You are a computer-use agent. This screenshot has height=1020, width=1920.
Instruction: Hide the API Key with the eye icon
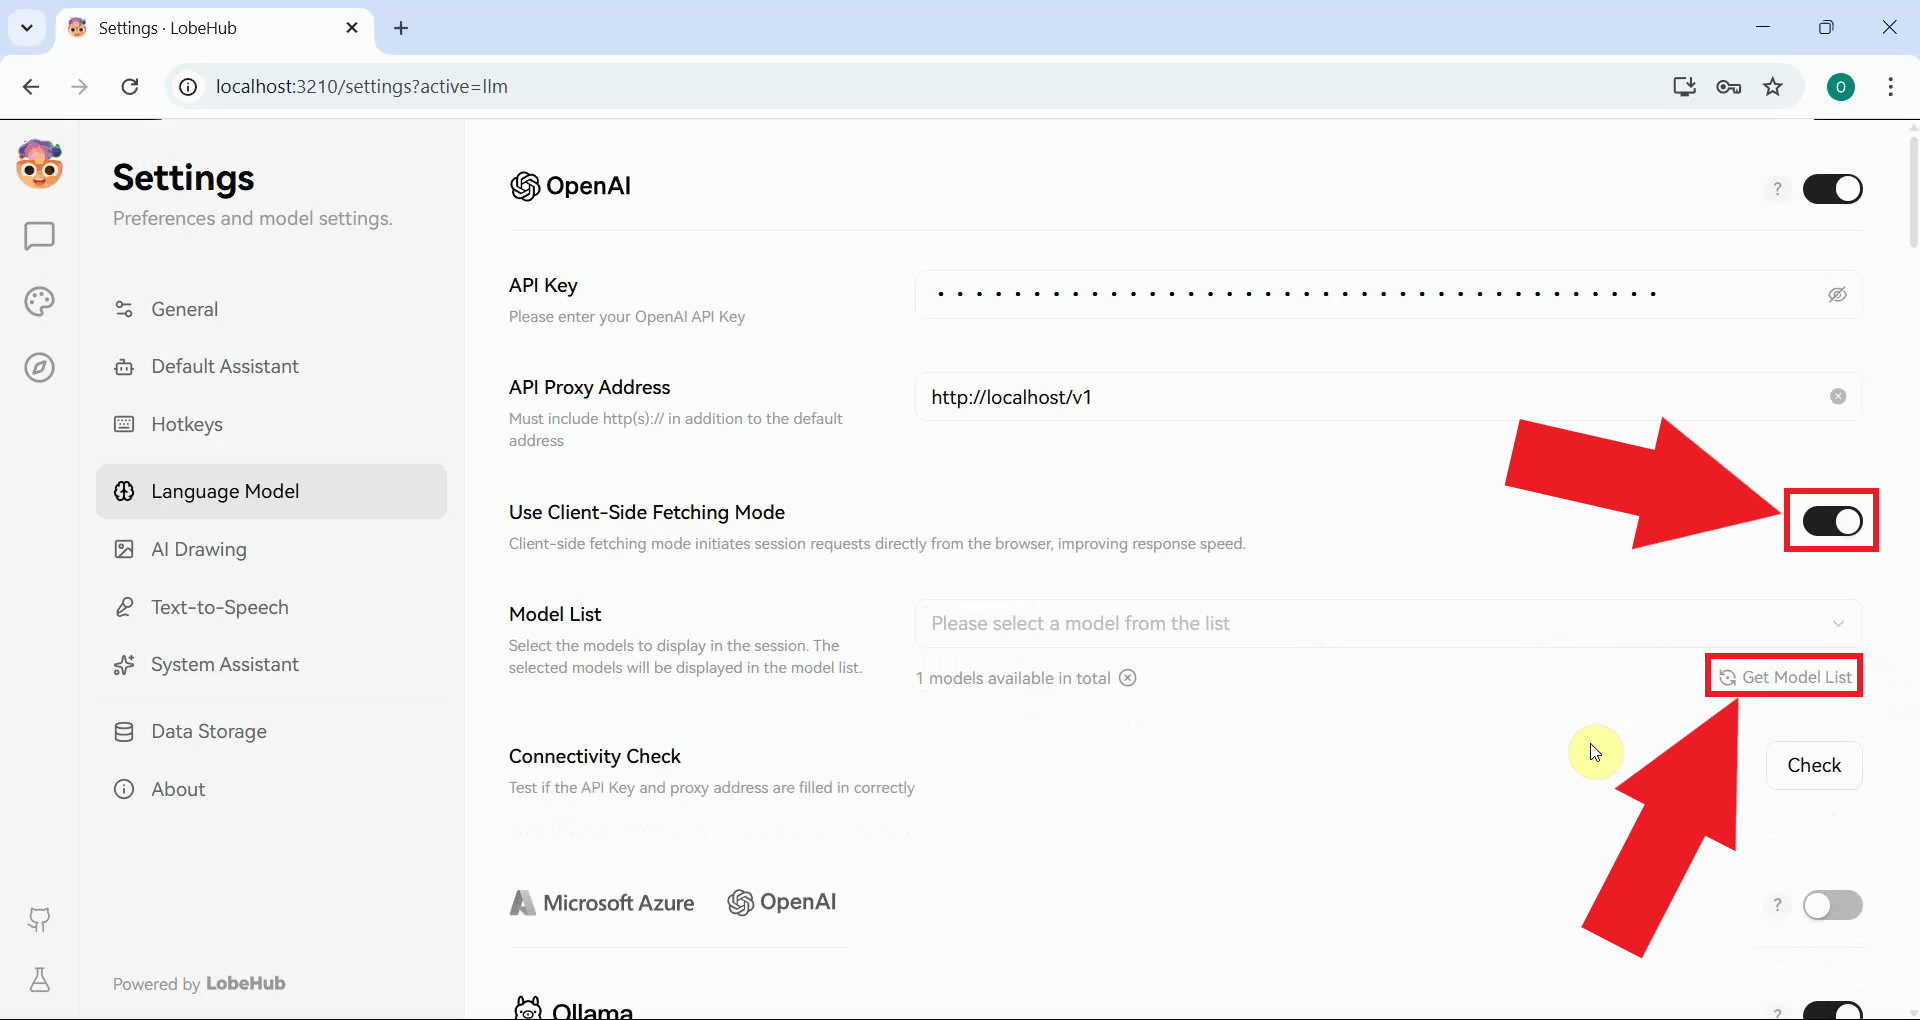coord(1838,294)
